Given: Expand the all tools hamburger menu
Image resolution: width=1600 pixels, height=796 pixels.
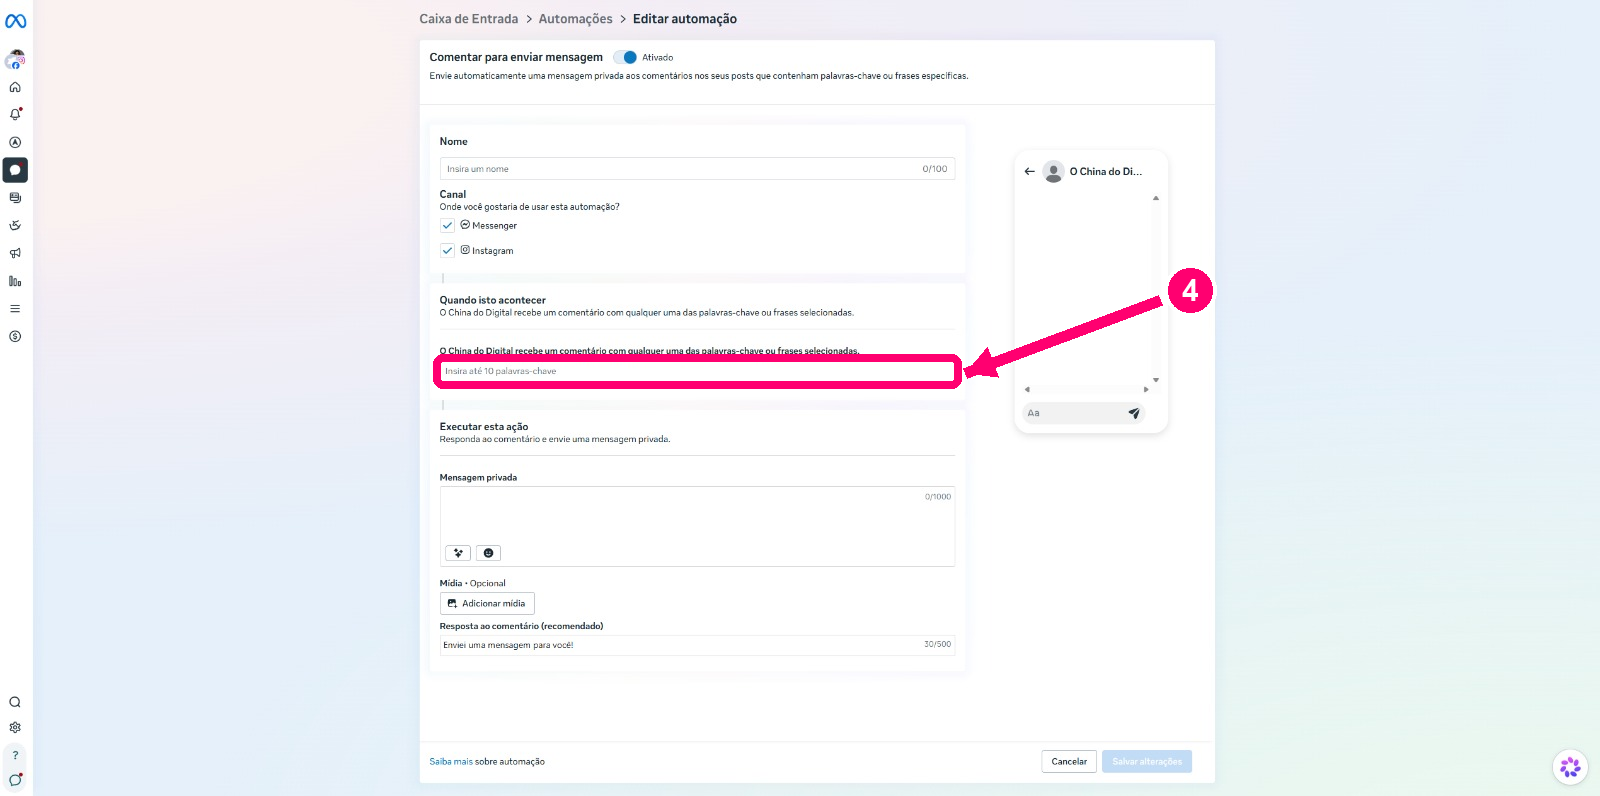Looking at the screenshot, I should [15, 309].
